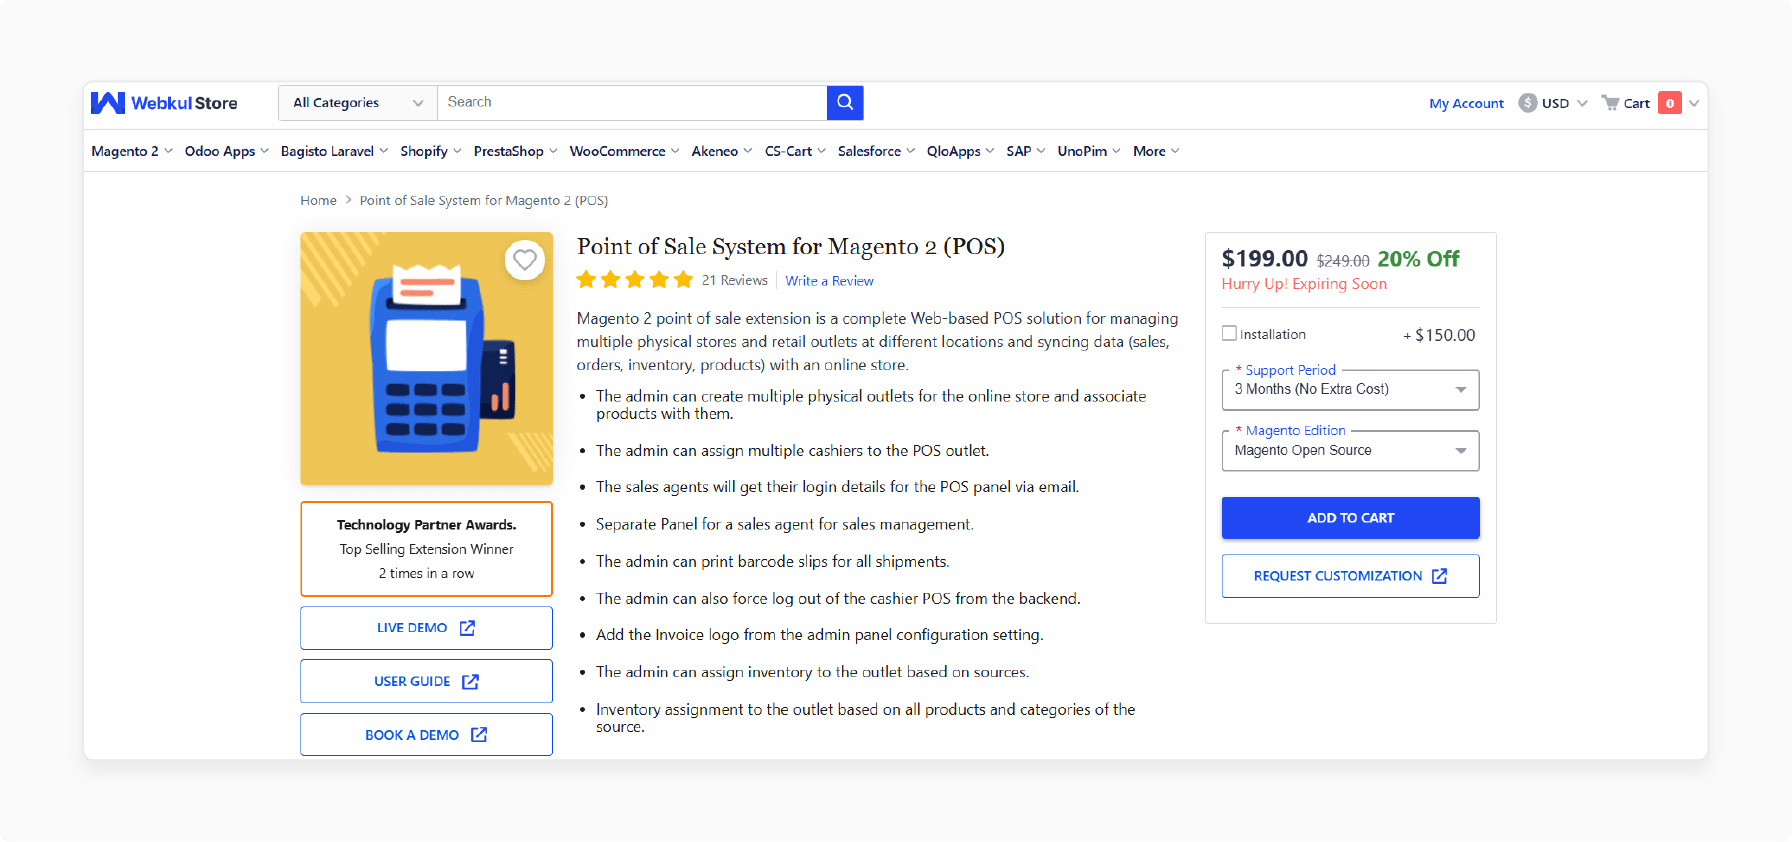Click the Webkul Store logo
Viewport: 1792px width, 842px height.
tap(164, 103)
